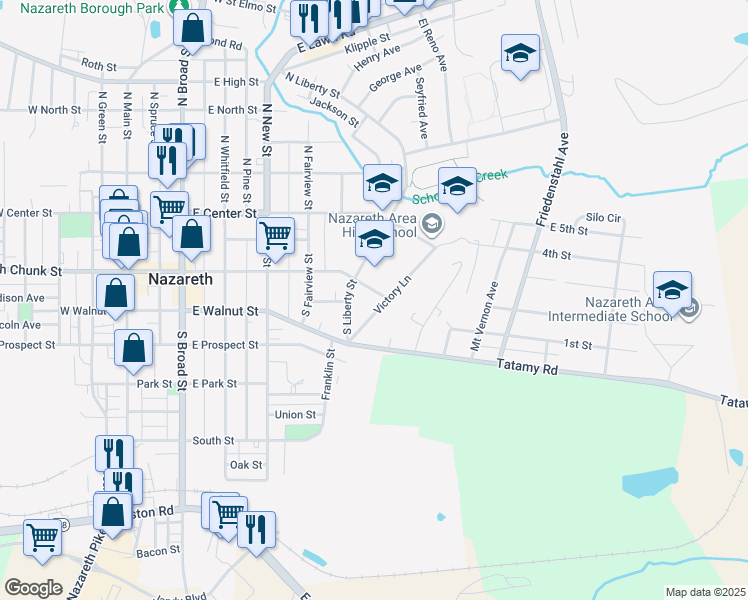Click the 4th St label
This screenshot has width=748, height=600.
pos(556,254)
